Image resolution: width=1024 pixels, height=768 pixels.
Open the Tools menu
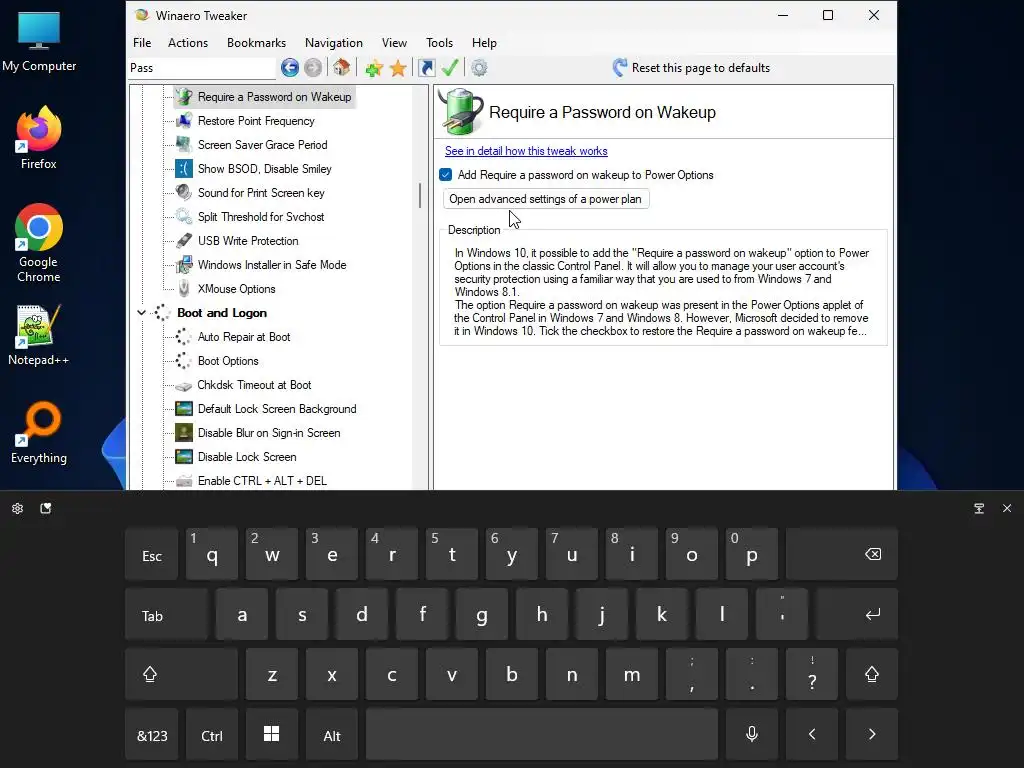coord(440,42)
